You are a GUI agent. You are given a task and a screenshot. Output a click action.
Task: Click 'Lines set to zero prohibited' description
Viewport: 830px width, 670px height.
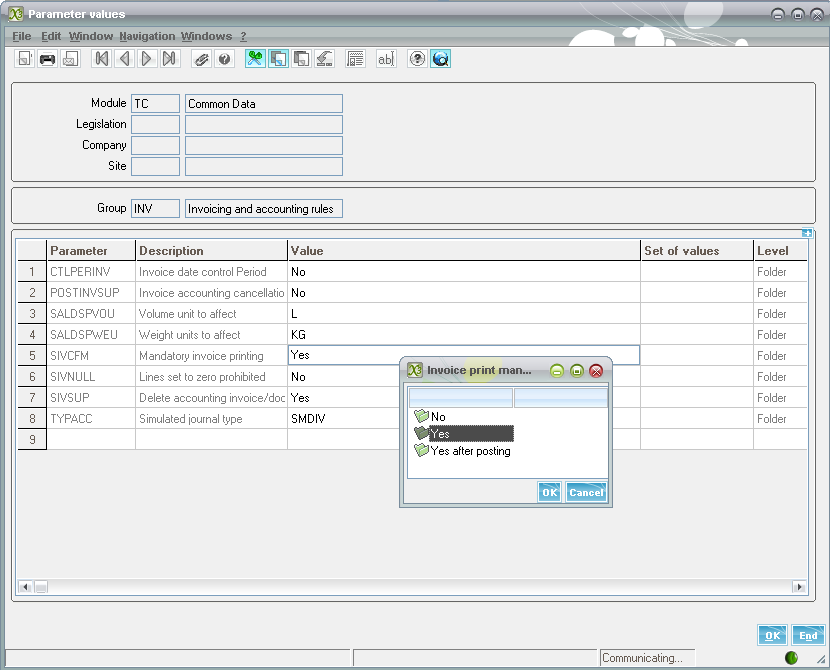pos(211,376)
